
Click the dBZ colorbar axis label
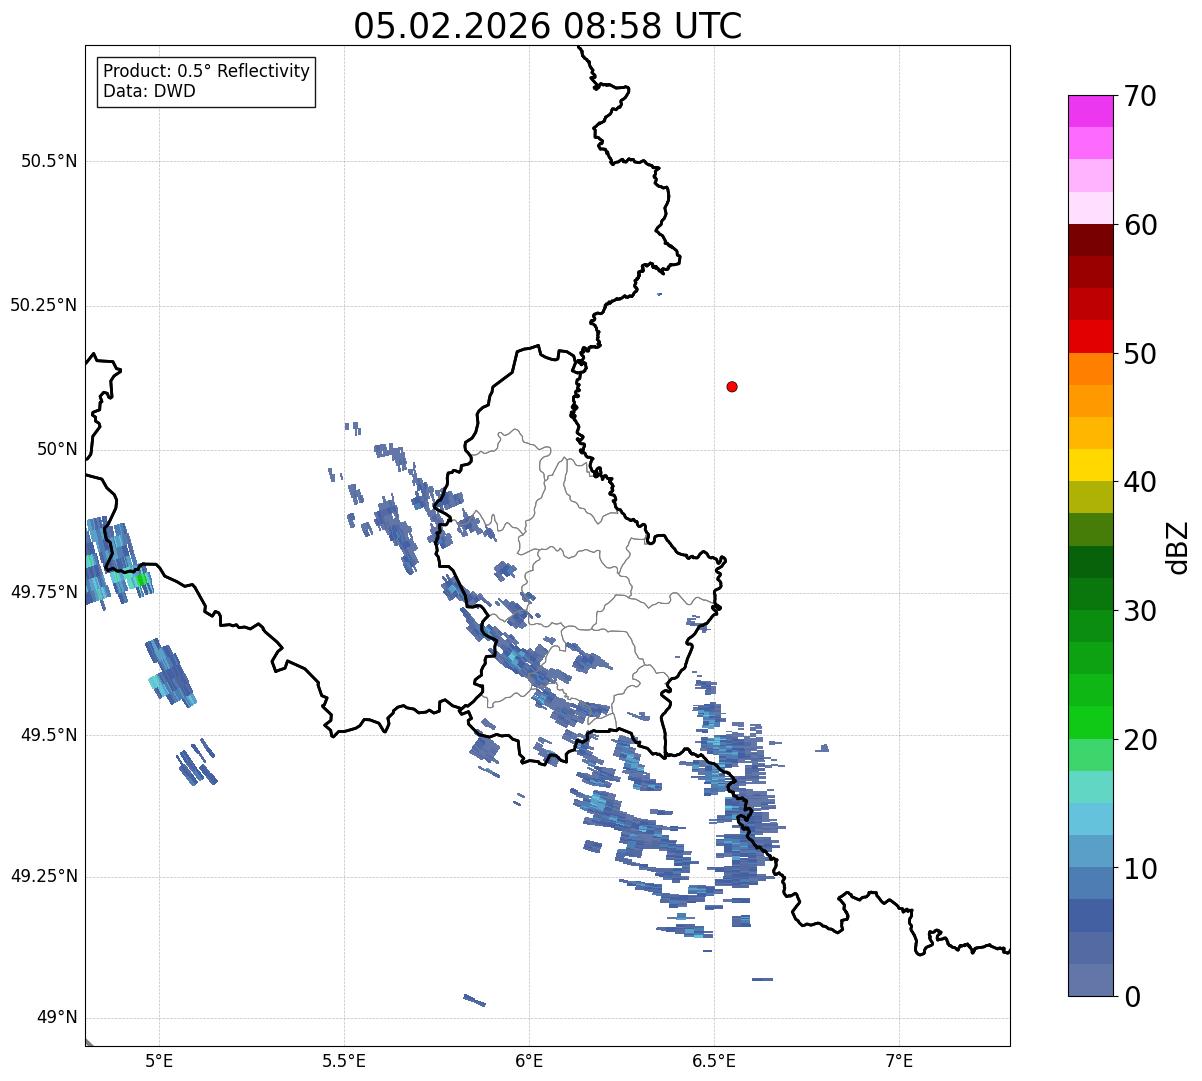click(1179, 546)
